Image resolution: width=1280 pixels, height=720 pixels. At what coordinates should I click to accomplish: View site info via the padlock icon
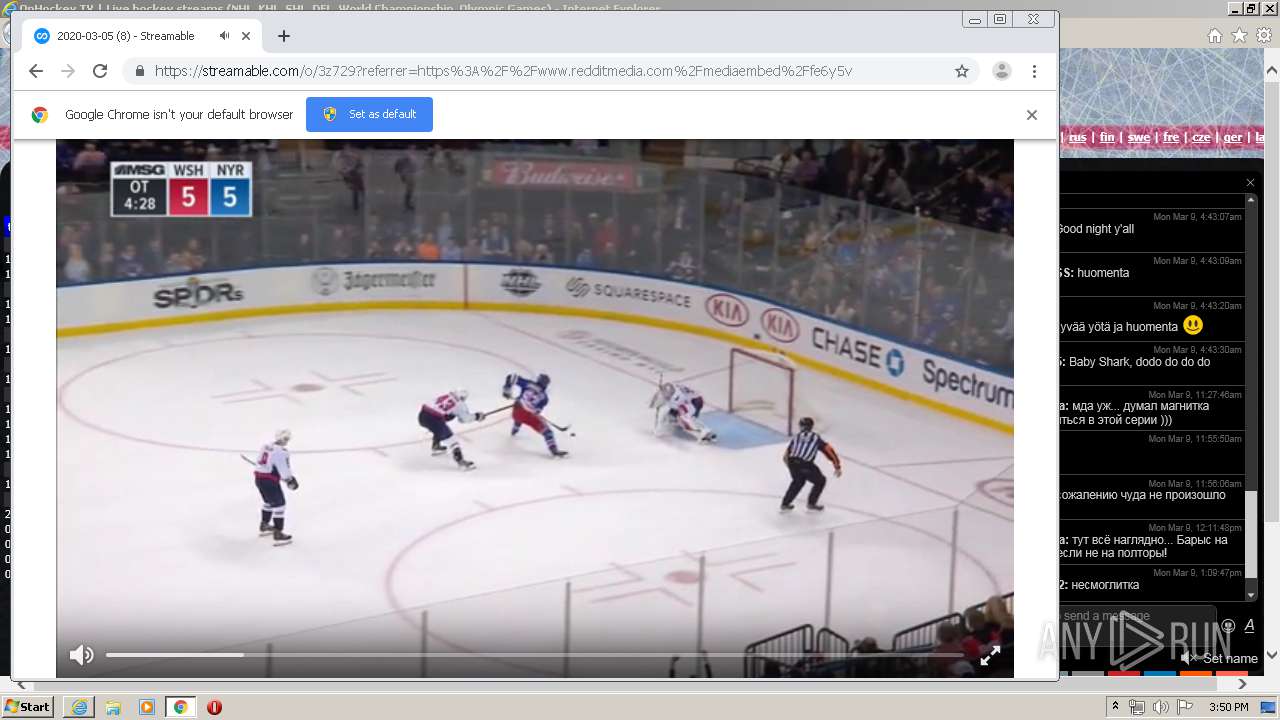(139, 71)
